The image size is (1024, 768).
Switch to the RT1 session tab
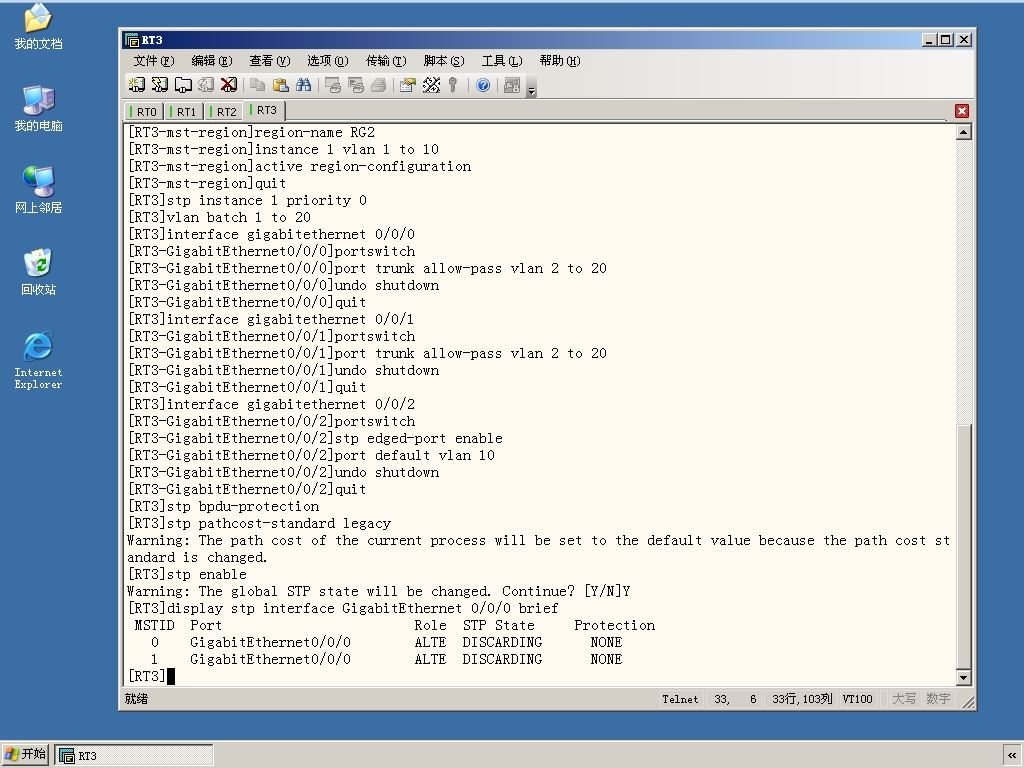pyautogui.click(x=183, y=112)
